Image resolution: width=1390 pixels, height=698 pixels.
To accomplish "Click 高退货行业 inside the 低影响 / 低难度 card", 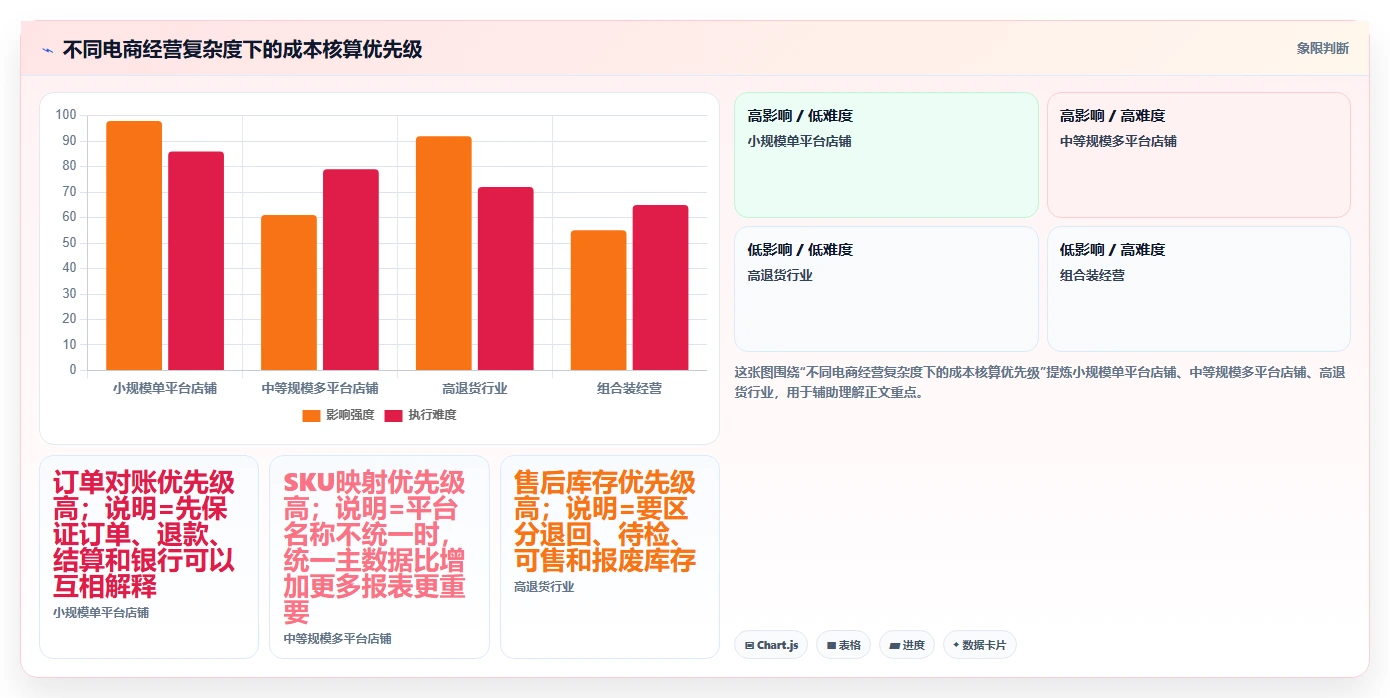I will coord(780,275).
